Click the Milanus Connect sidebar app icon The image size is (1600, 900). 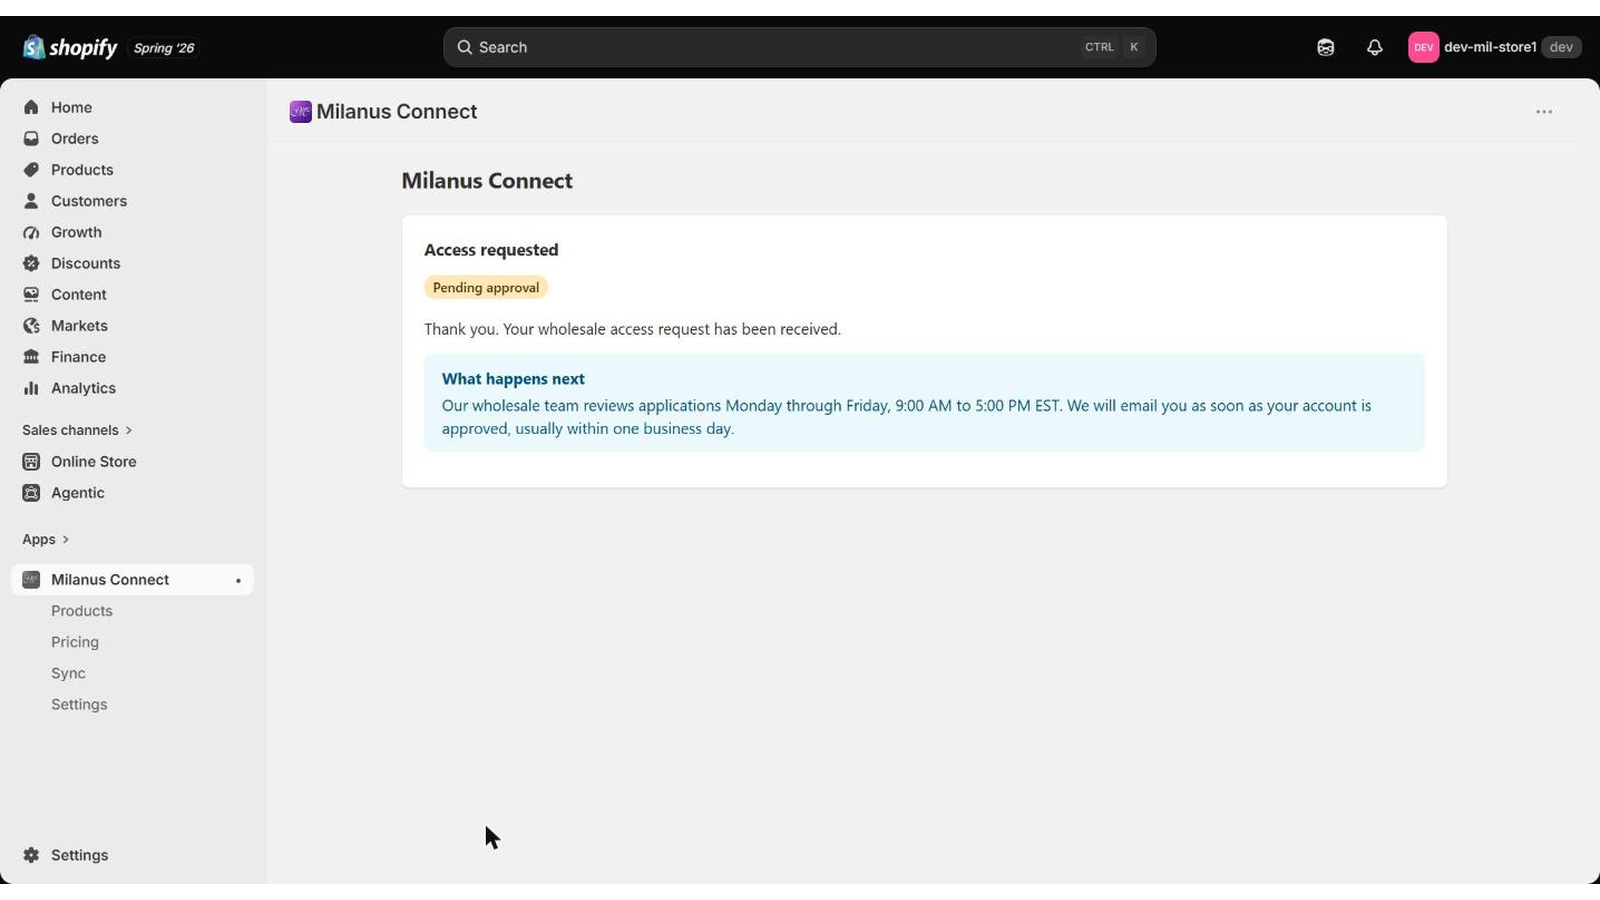(31, 579)
